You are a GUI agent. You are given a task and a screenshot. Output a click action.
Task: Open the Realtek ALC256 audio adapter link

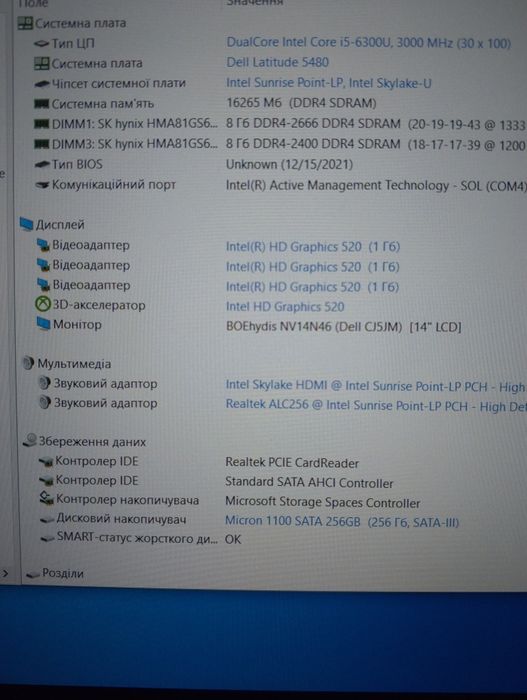coord(376,405)
